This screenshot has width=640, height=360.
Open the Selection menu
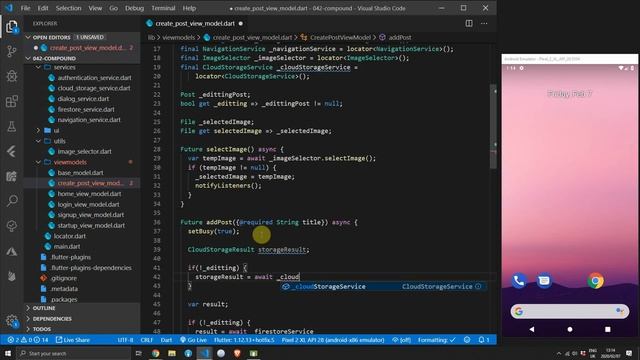(x=68, y=8)
